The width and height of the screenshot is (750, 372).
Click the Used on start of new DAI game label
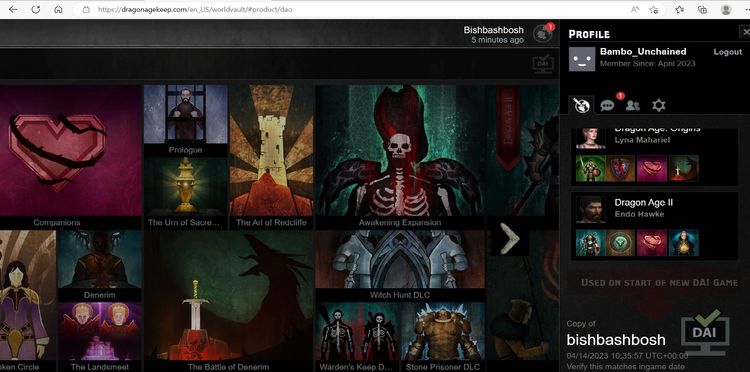[659, 283]
